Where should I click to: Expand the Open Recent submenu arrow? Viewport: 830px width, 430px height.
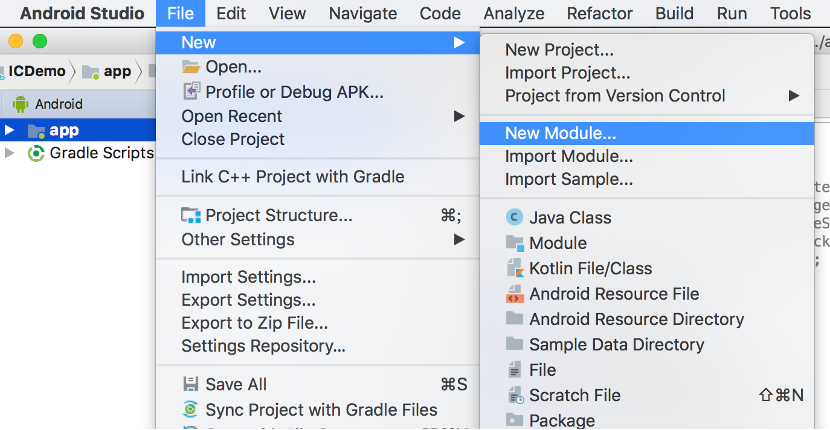tap(459, 116)
